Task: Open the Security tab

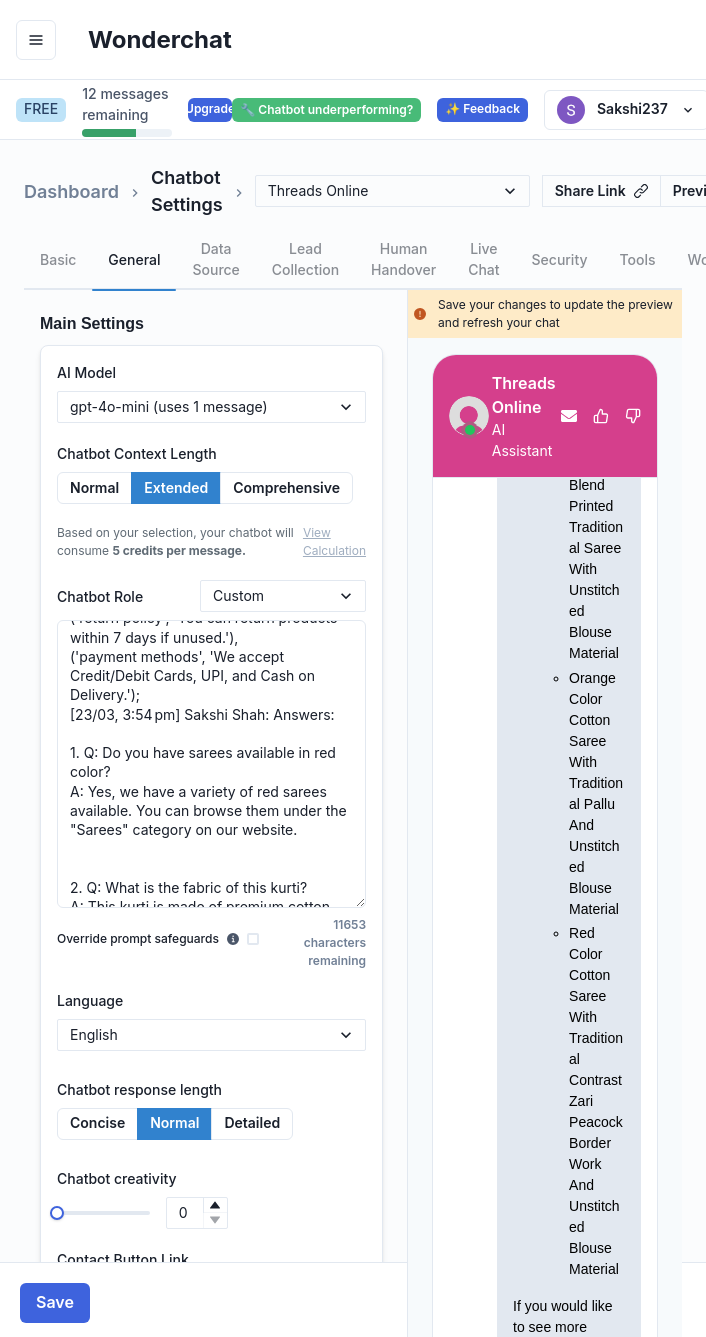Action: pos(559,260)
